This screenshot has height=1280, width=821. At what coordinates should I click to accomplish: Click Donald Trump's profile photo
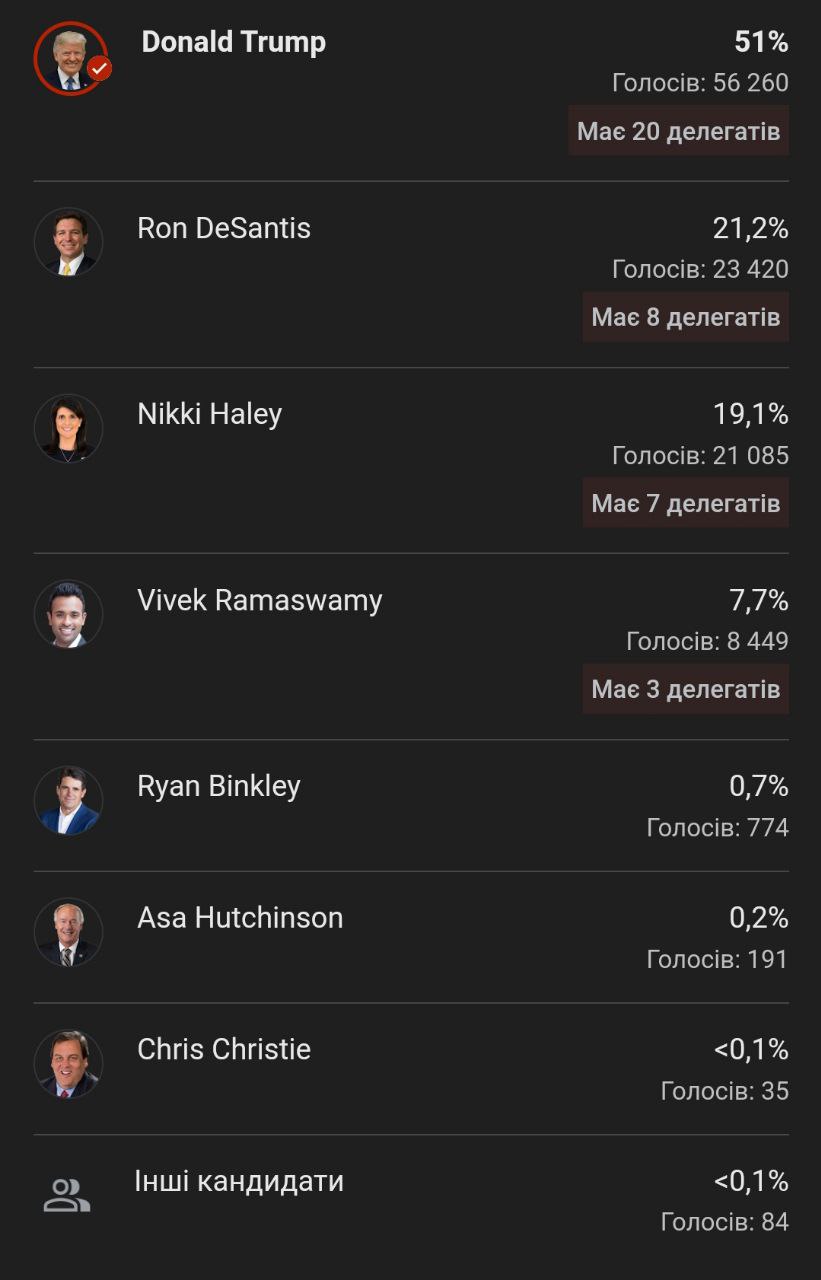coord(68,58)
